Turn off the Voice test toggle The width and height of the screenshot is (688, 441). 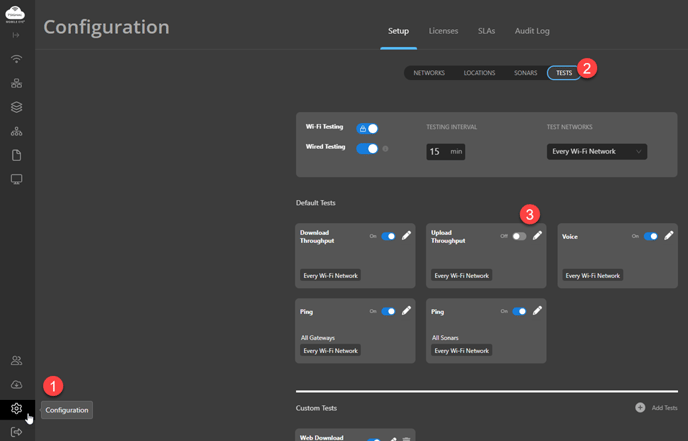click(x=651, y=236)
